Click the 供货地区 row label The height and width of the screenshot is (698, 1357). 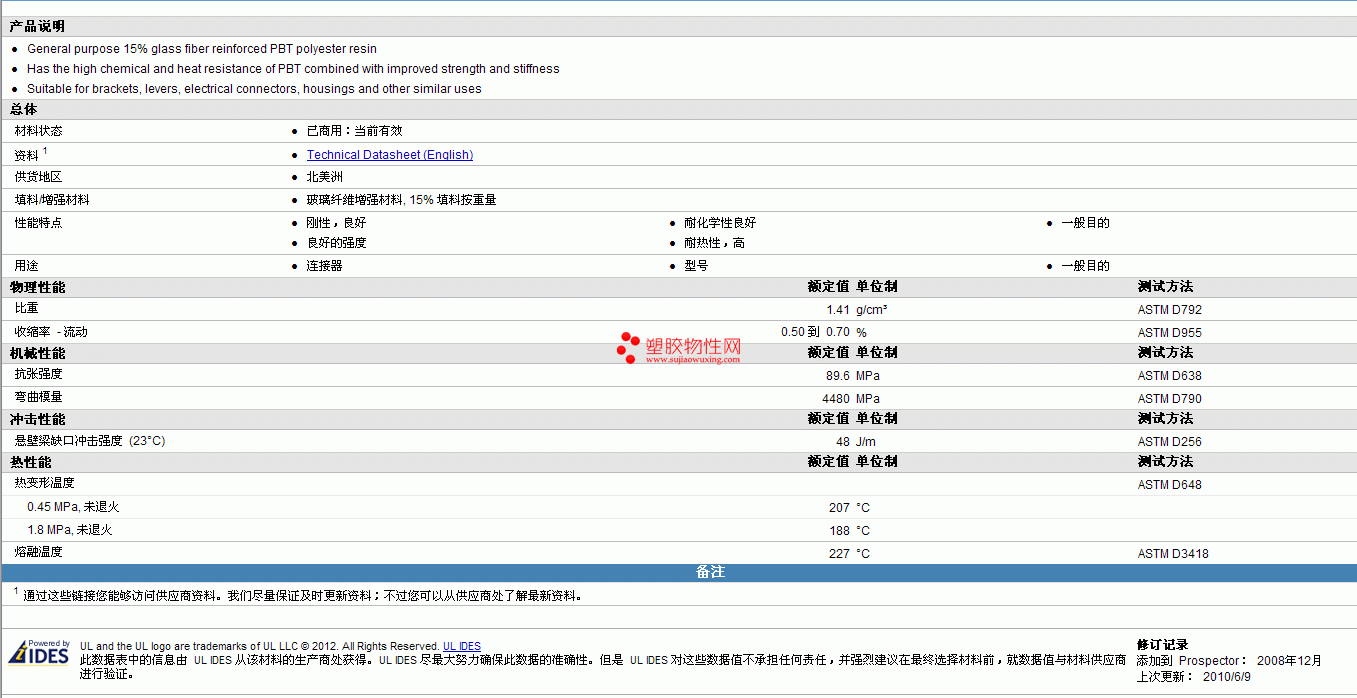[39, 177]
